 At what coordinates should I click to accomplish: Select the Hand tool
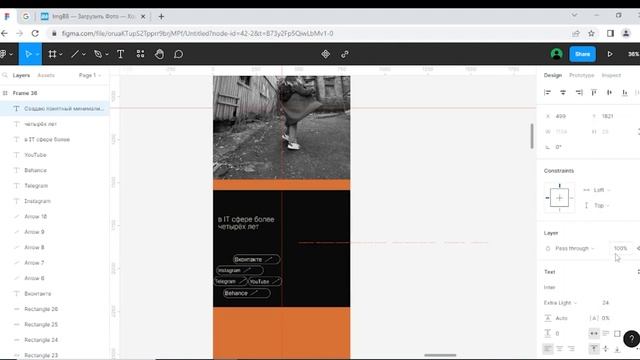coord(160,54)
